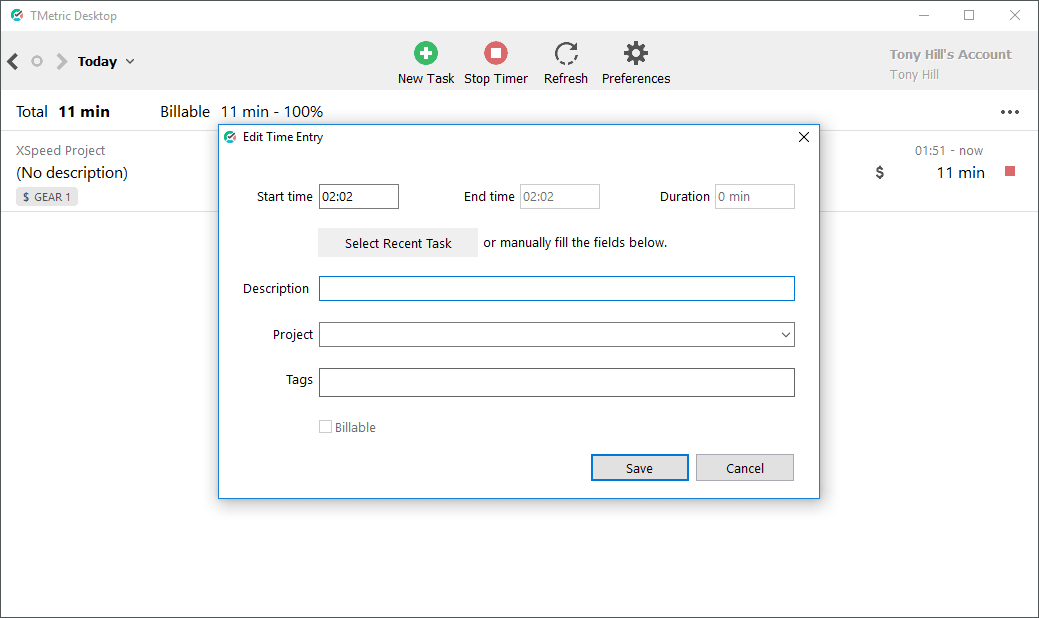Stop the XSpeed Project entry's red square
The image size is (1039, 618).
tap(1010, 172)
